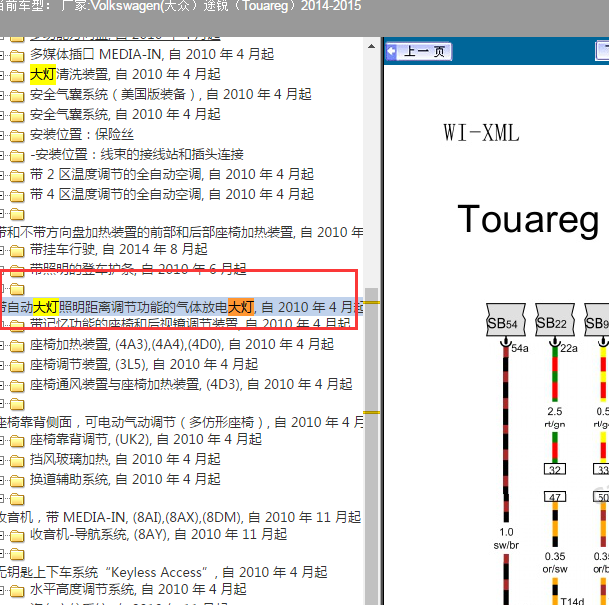This screenshot has width=609, height=605.
Task: Select 大灯清洗装置, 自 2010 年 4 月起
Action: [125, 74]
